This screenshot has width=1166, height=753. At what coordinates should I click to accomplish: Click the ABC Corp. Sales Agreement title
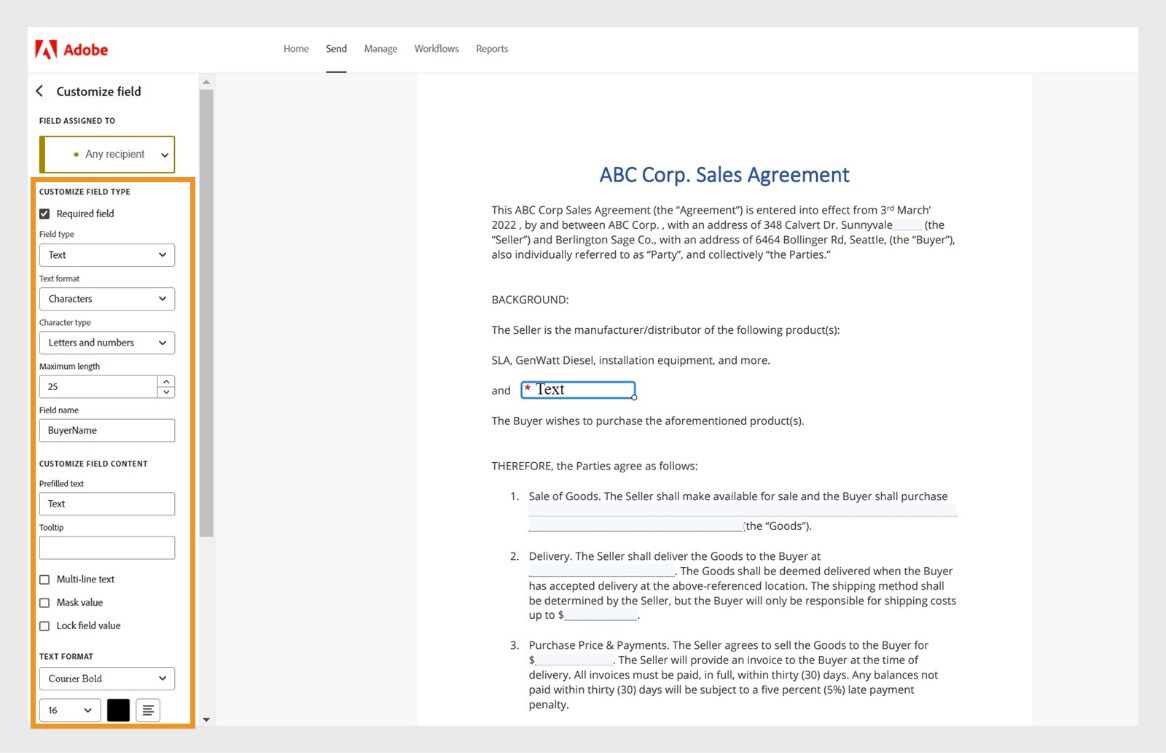pos(724,175)
